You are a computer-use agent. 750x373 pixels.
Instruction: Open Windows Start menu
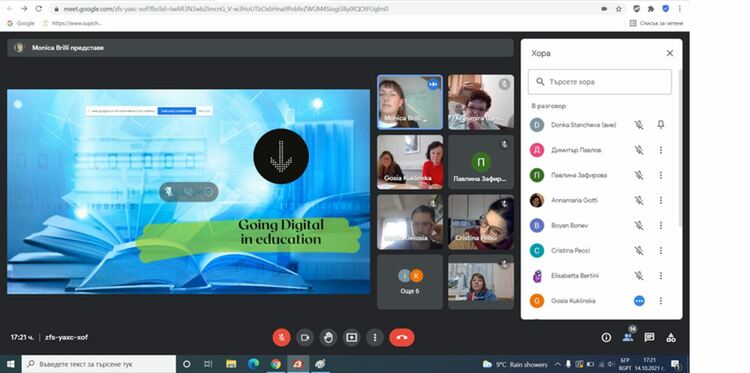11,364
